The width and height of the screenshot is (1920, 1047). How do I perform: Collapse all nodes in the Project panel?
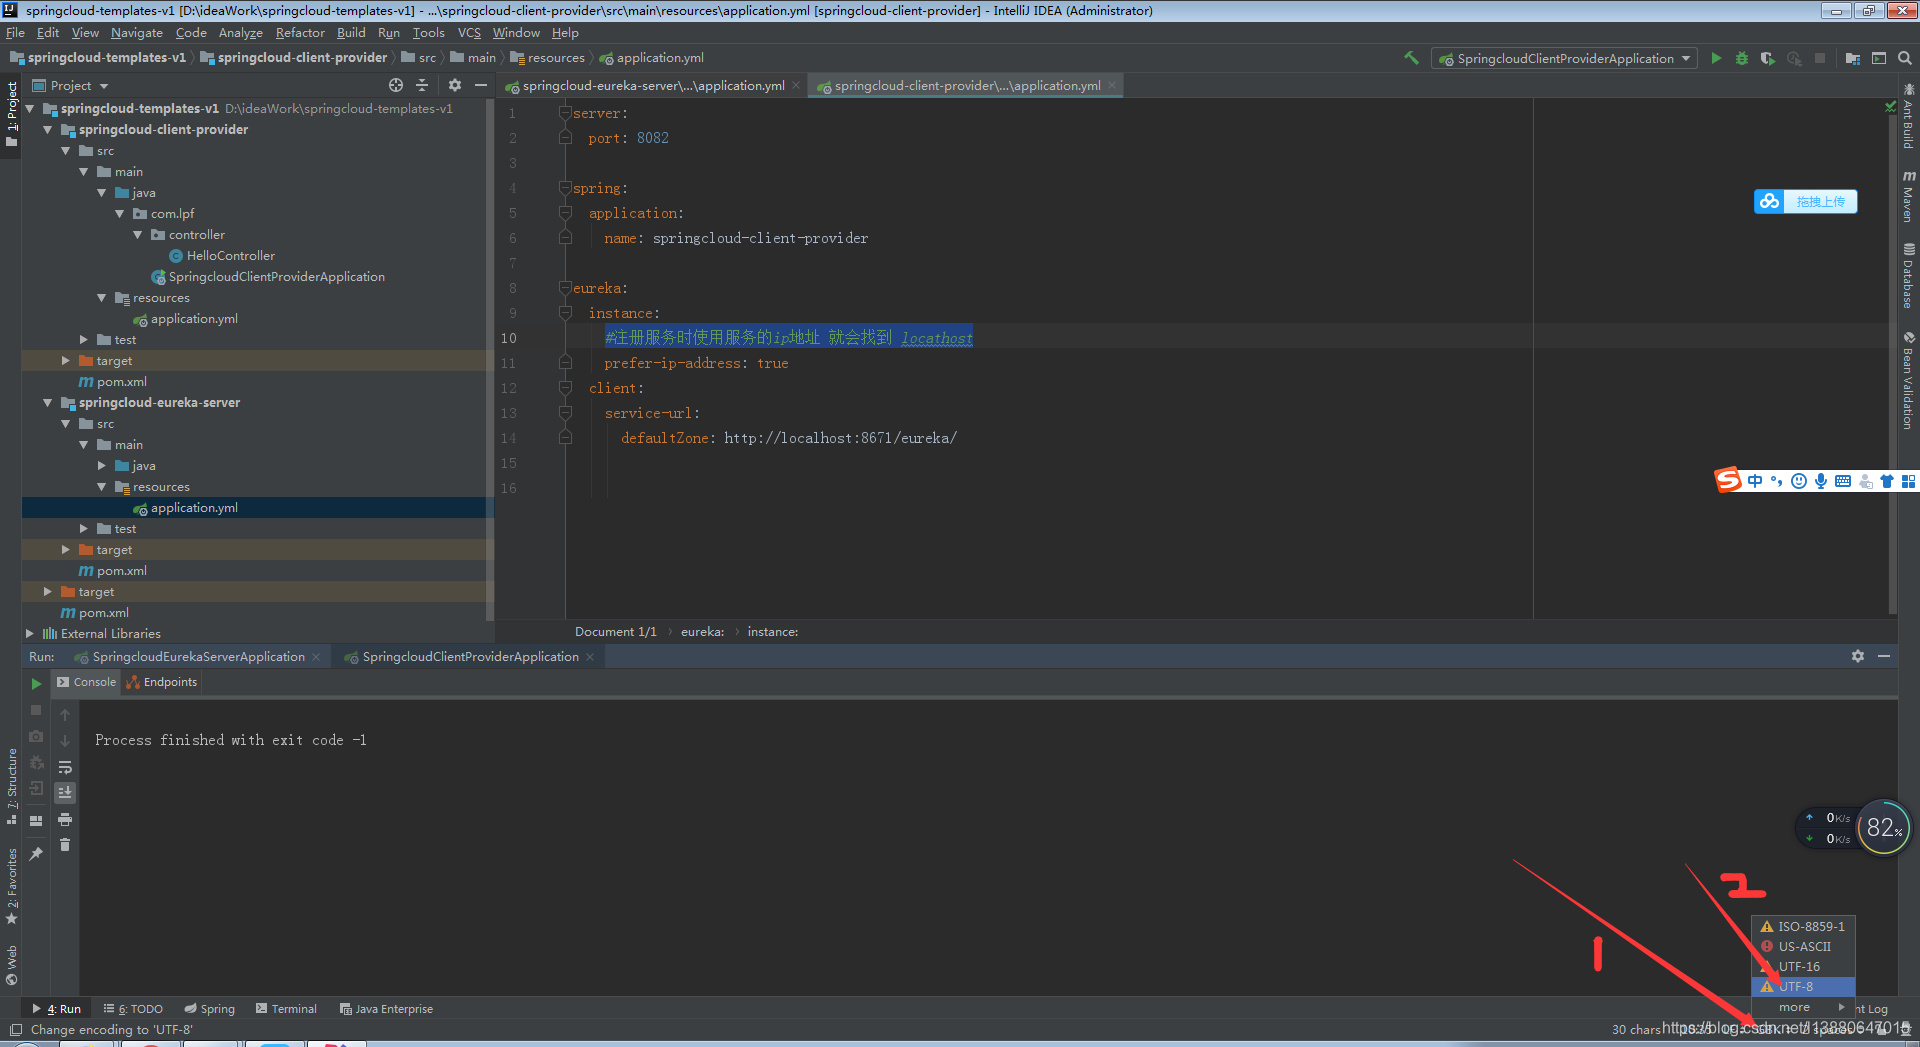pyautogui.click(x=422, y=85)
